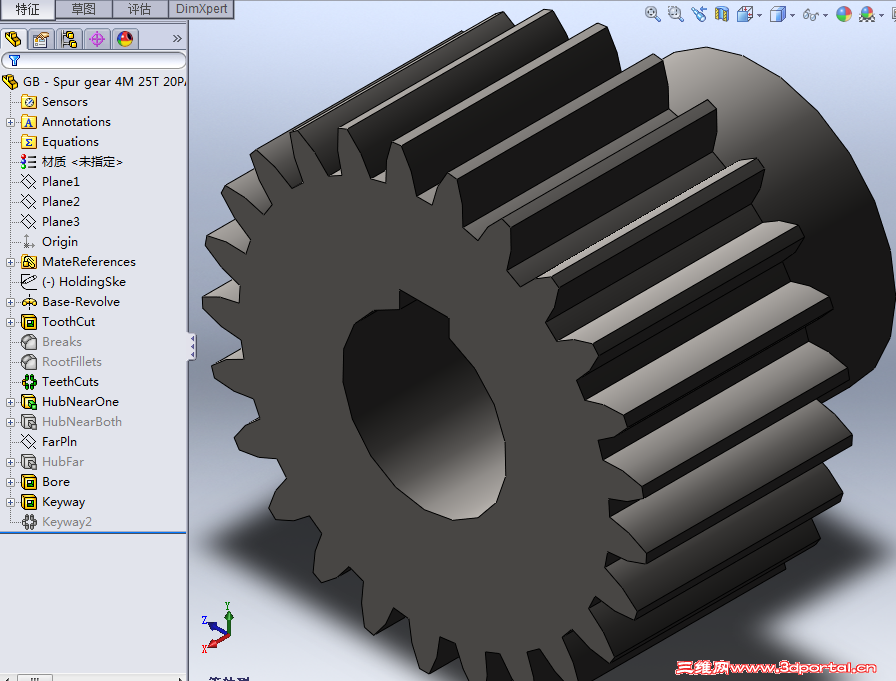Click the Zoom to Fit magnifier icon
Image resolution: width=896 pixels, height=681 pixels.
point(653,14)
